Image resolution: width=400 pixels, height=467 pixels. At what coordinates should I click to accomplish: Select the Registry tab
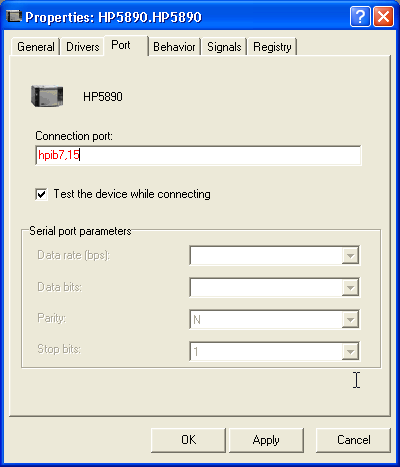click(272, 47)
